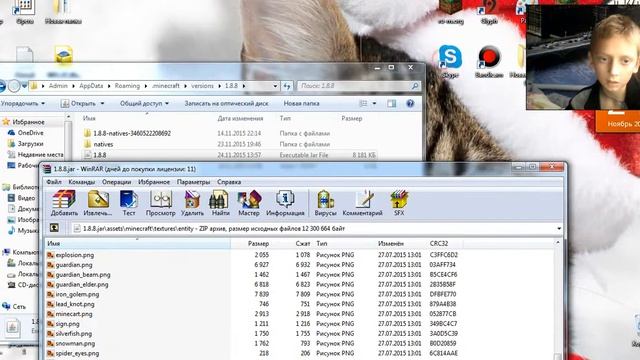Select guardian_elder.png in the archive

coord(82,284)
